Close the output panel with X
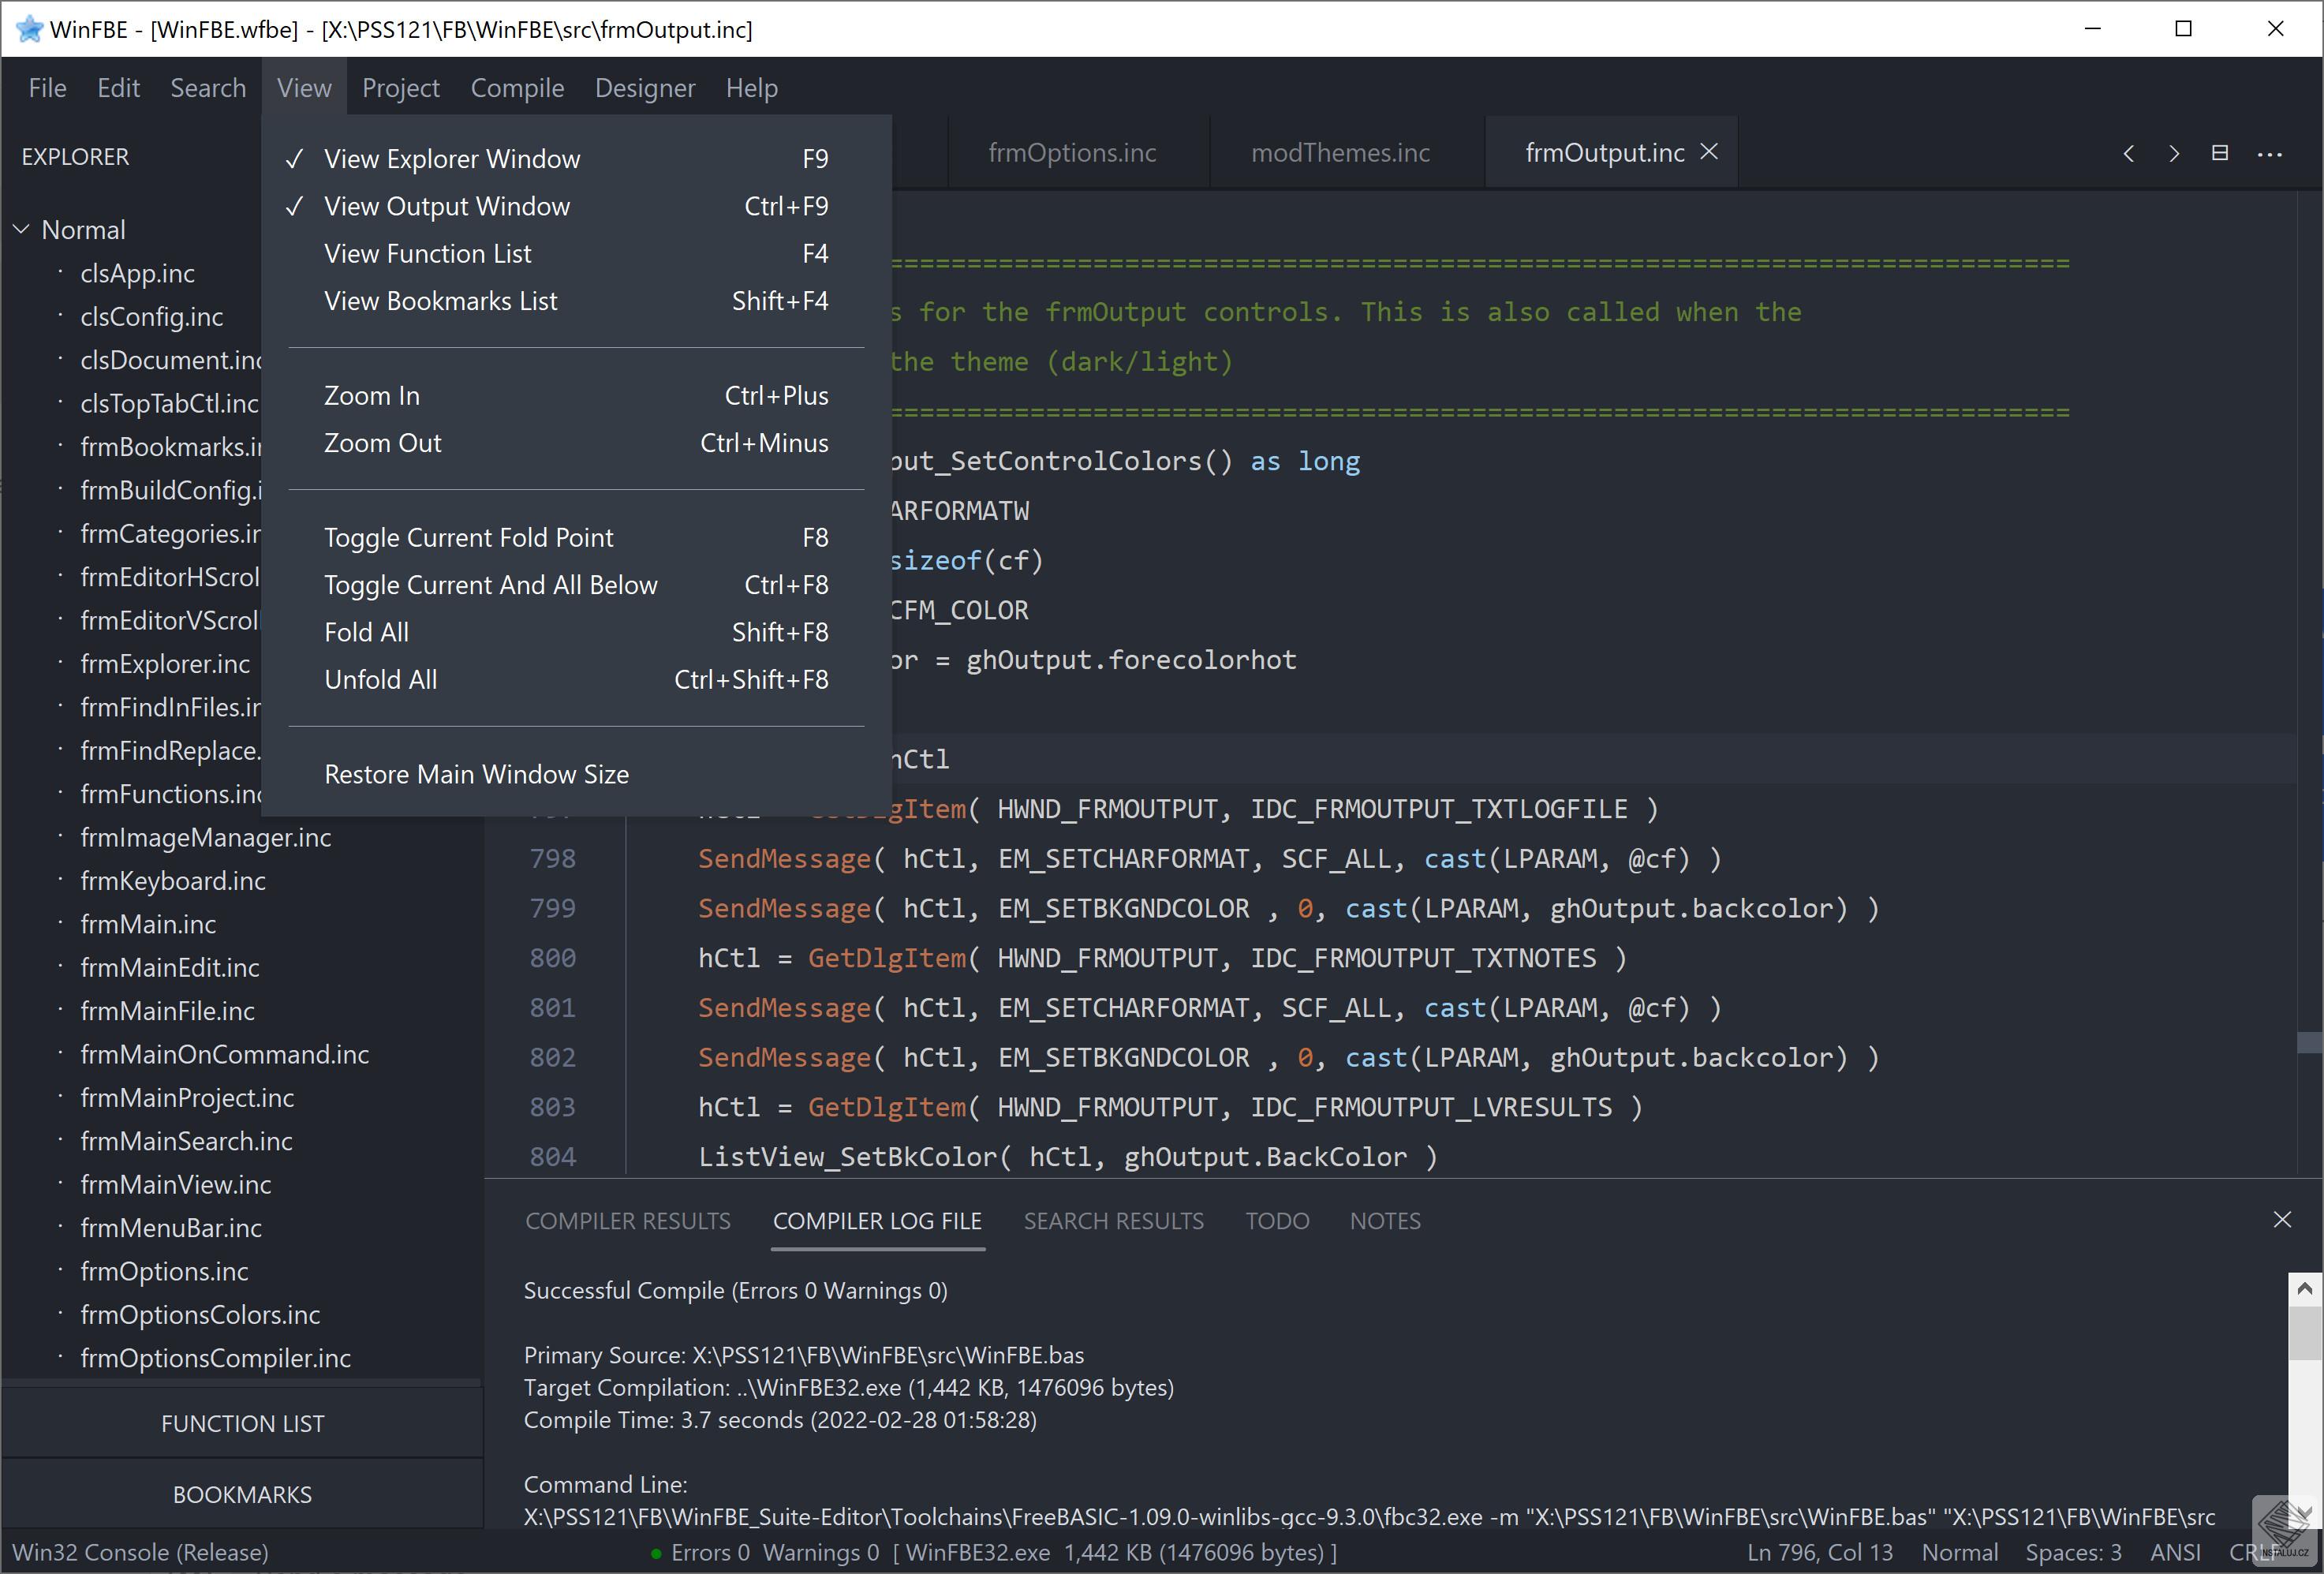This screenshot has width=2324, height=1574. 2281,1219
